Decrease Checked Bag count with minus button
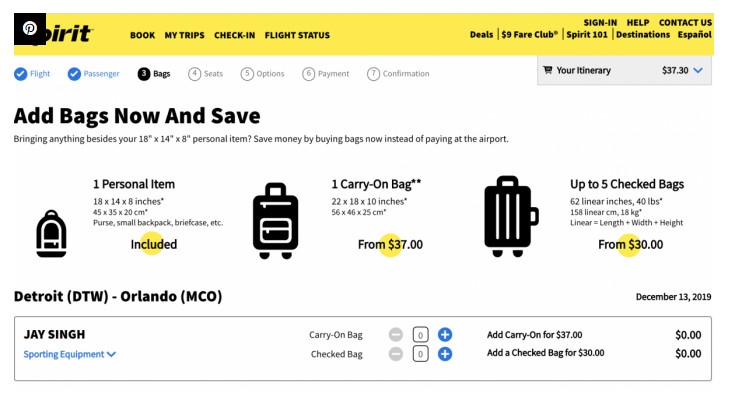The height and width of the screenshot is (395, 735). click(396, 354)
